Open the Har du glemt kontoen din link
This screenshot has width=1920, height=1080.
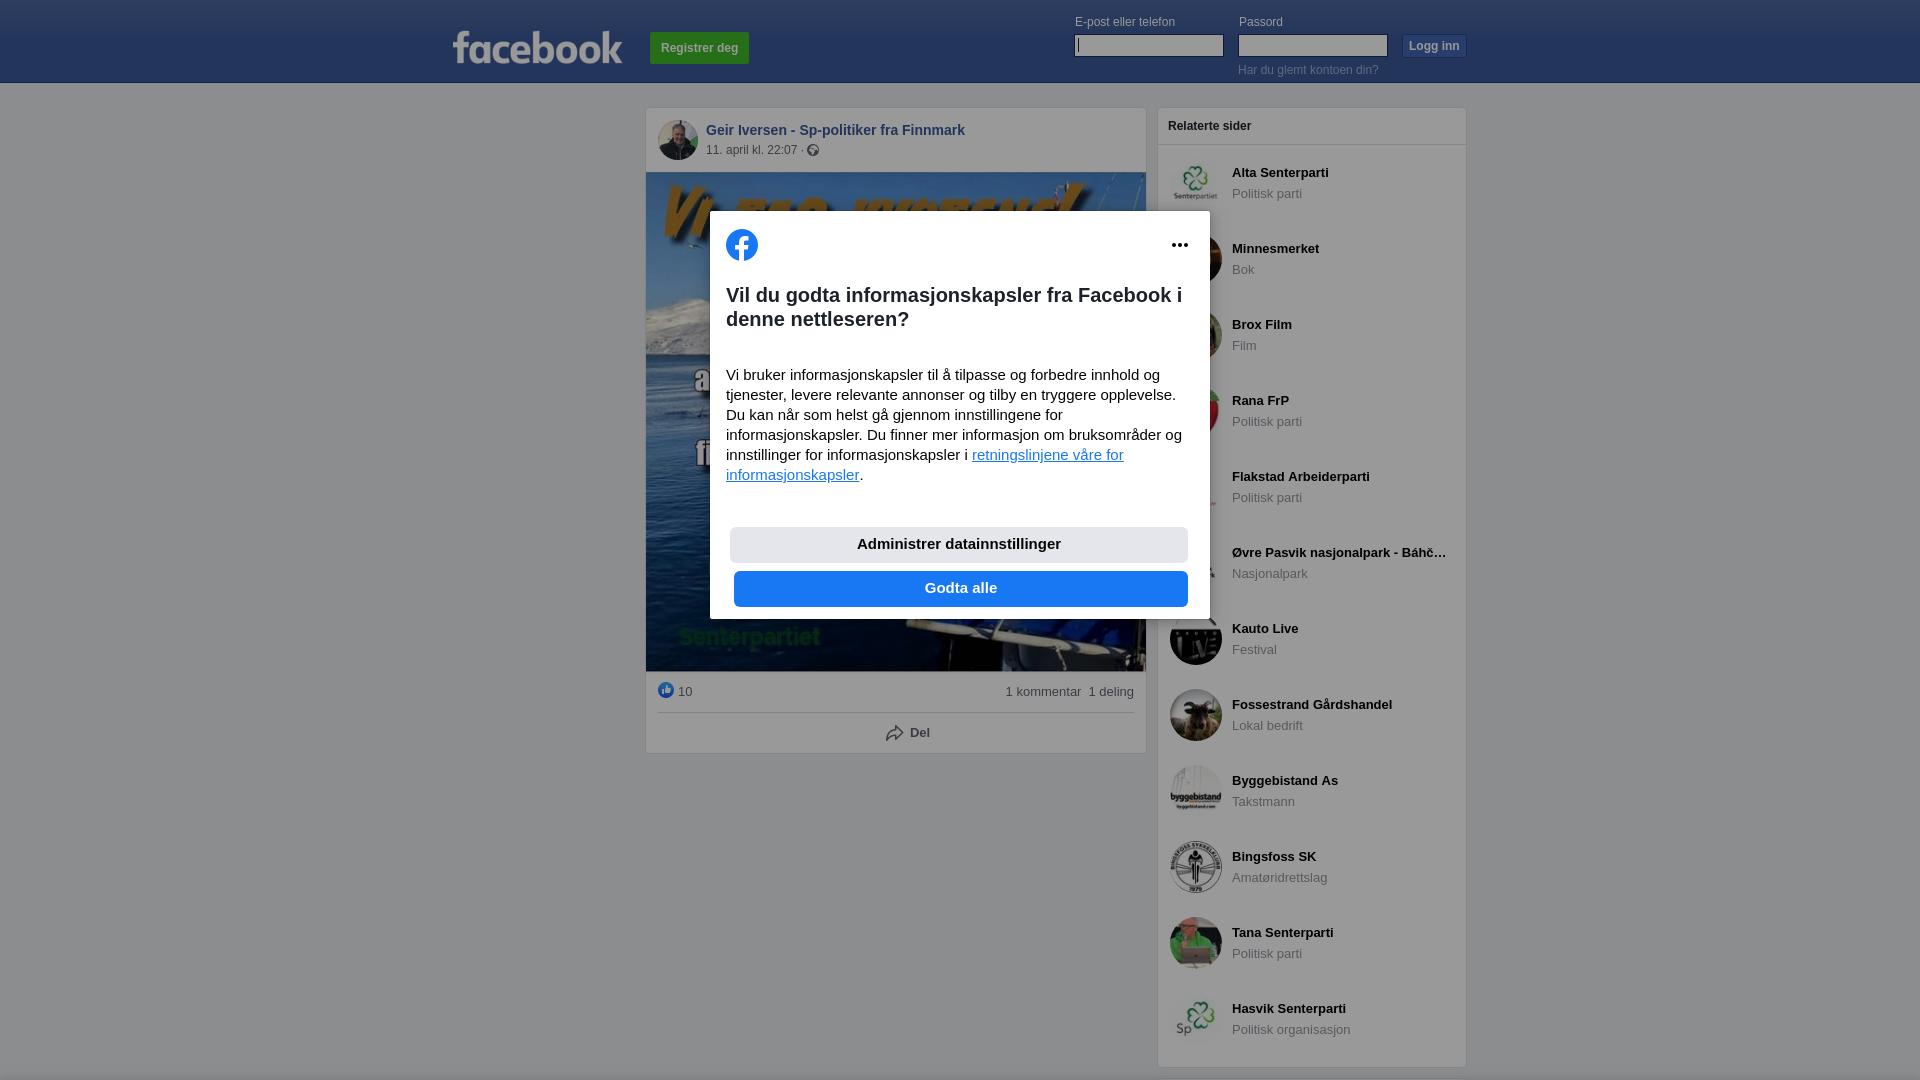pos(1308,70)
